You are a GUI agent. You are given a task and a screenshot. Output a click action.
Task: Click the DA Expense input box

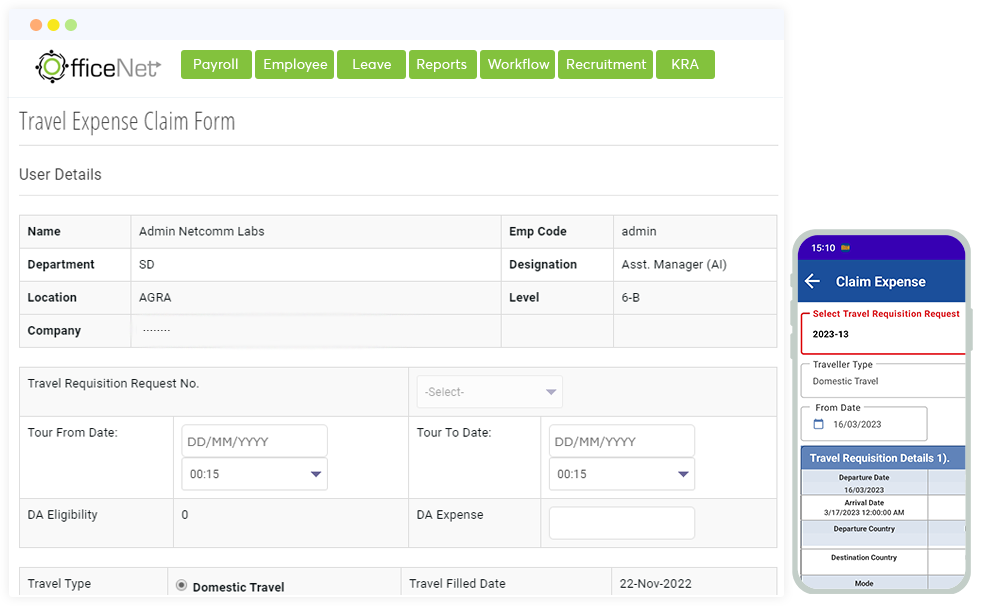tap(621, 522)
